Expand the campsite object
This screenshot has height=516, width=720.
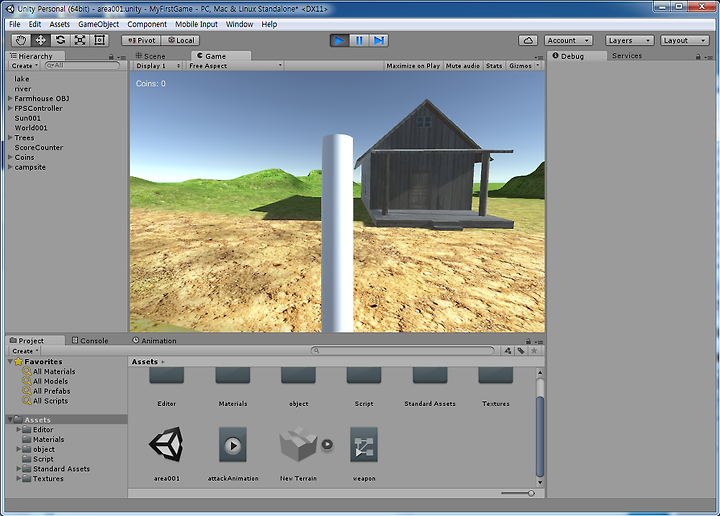10,167
